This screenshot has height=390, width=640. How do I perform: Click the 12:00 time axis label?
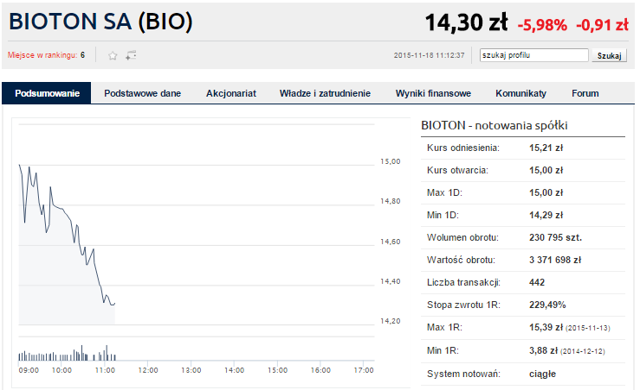(x=148, y=370)
